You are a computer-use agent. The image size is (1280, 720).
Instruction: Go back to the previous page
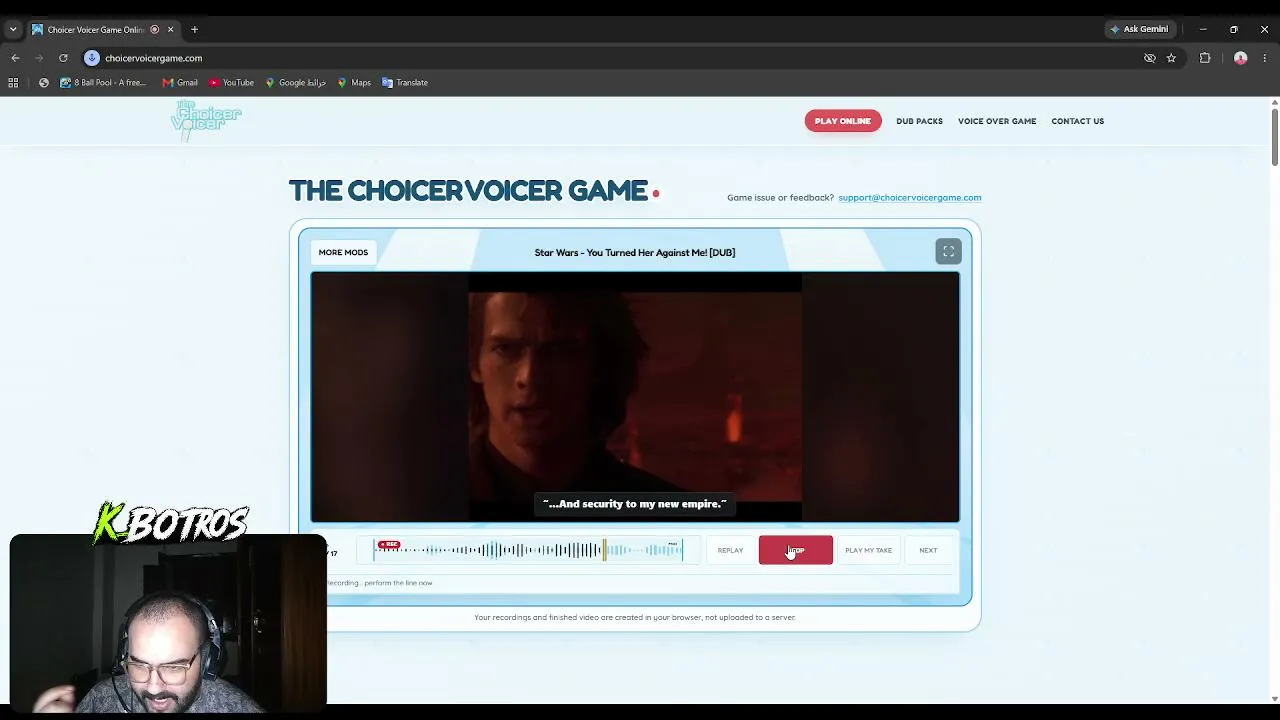coord(15,58)
